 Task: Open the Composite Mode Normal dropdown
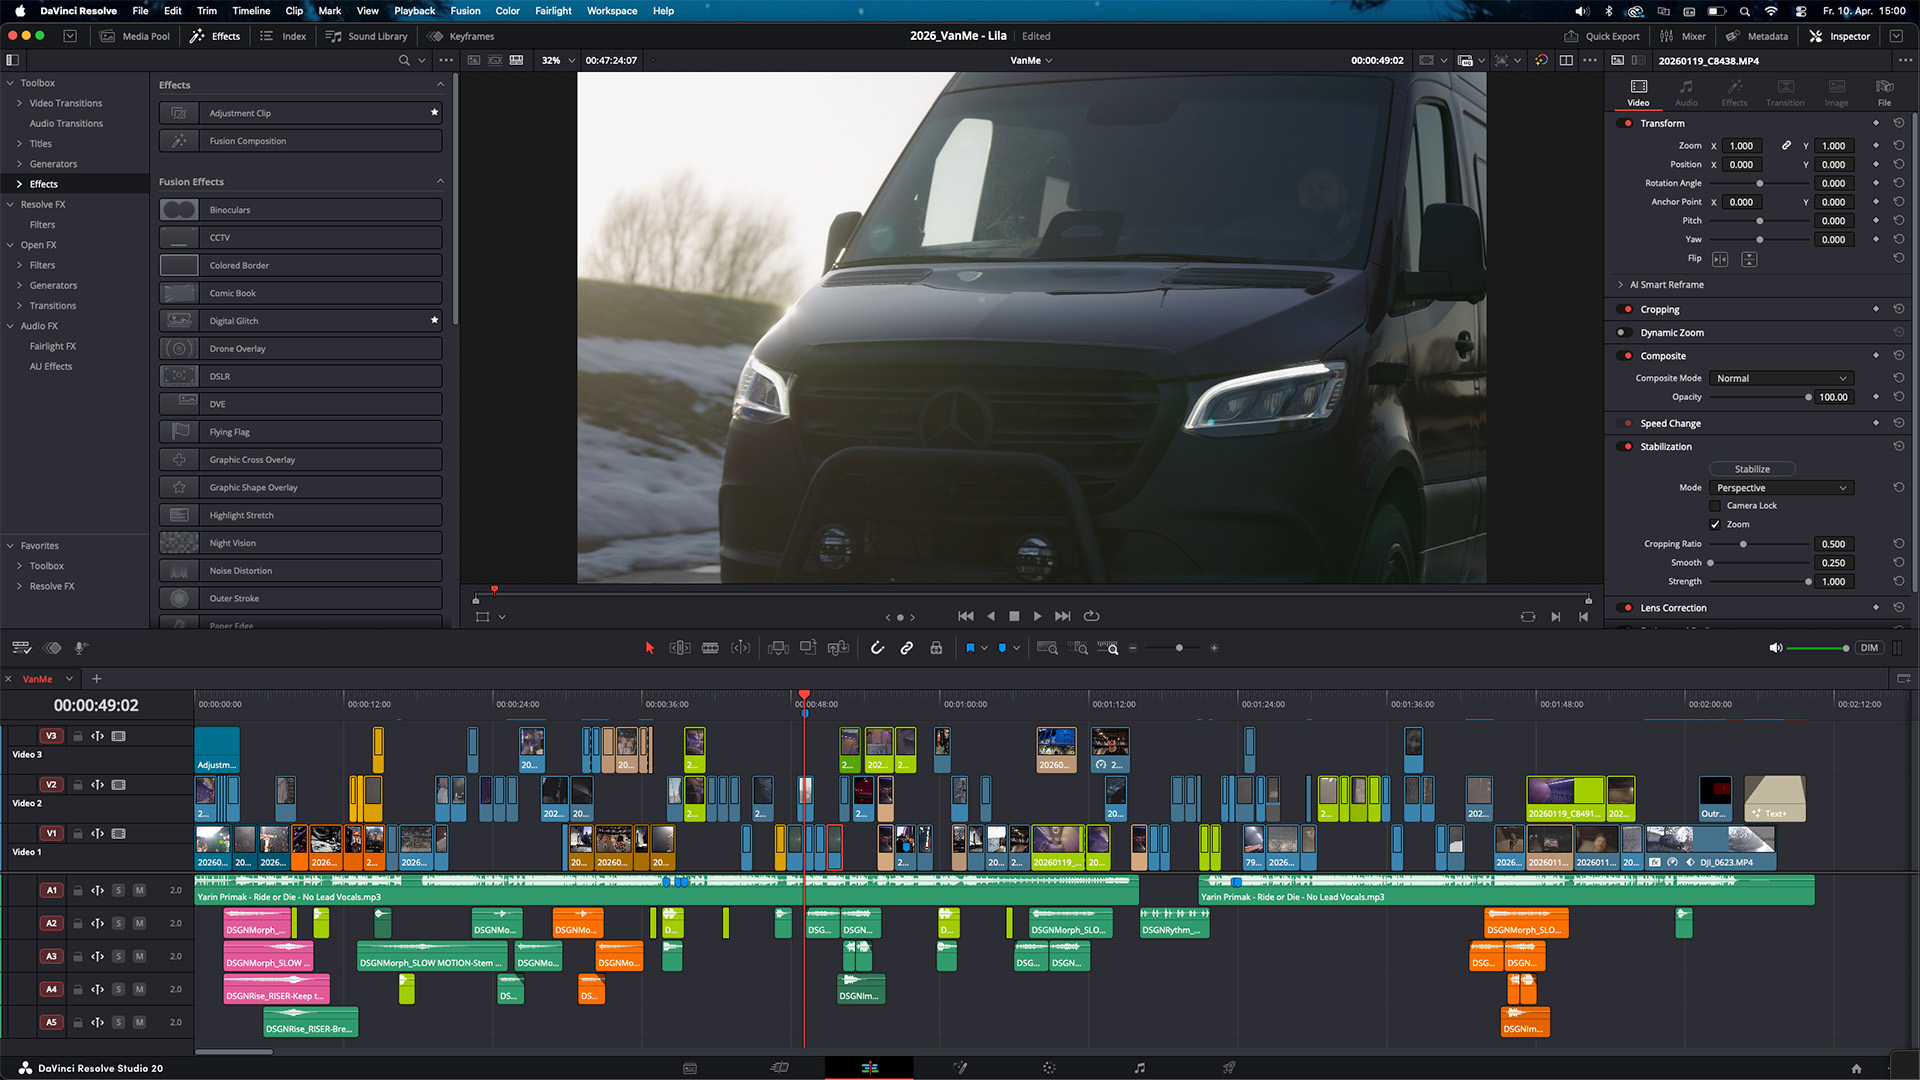pos(1782,378)
